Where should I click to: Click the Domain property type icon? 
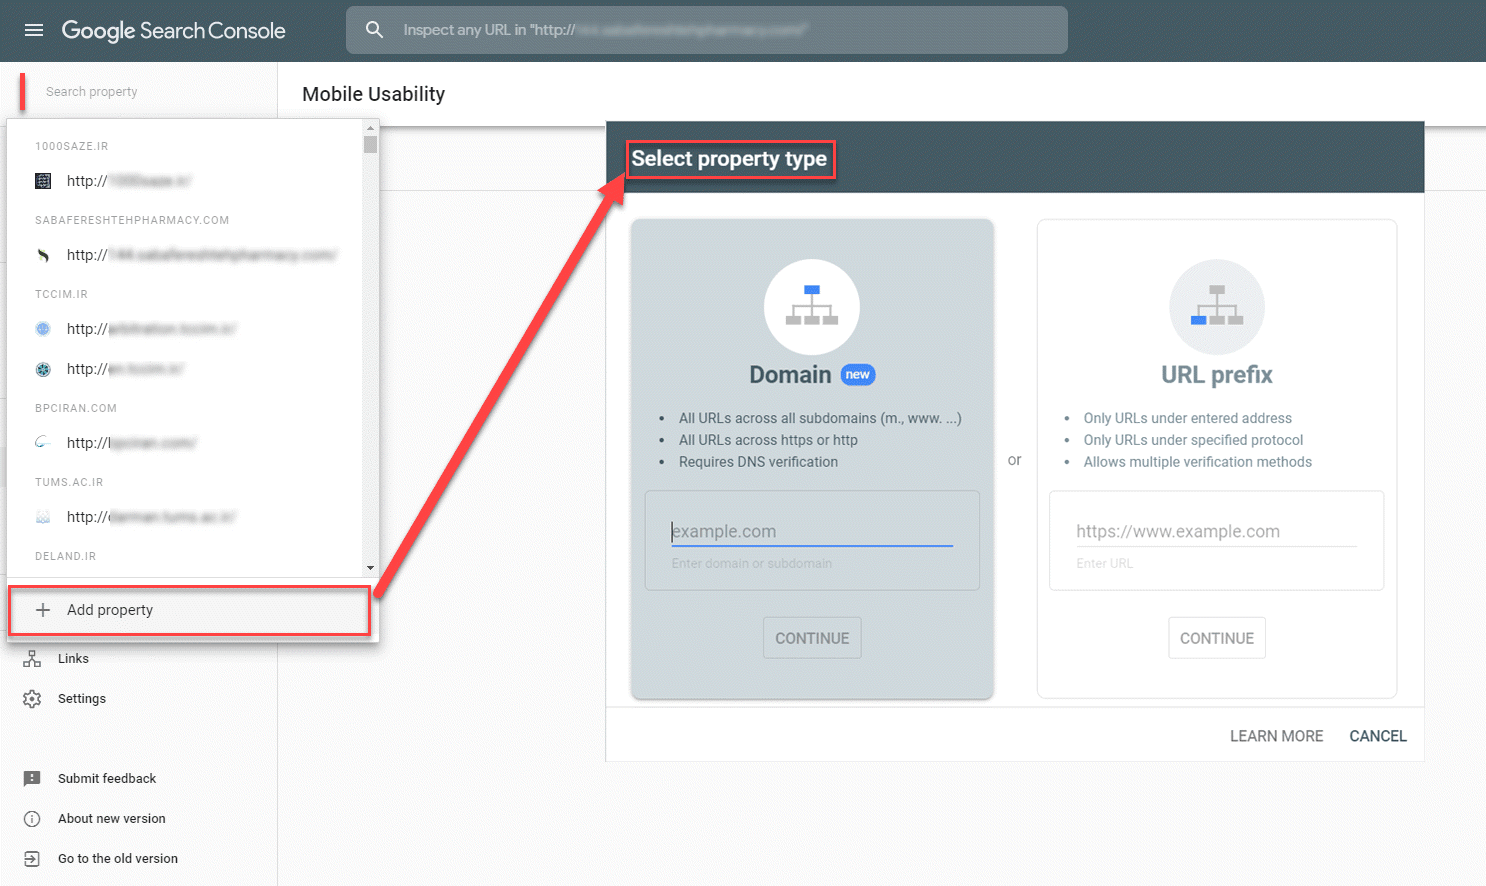point(811,307)
